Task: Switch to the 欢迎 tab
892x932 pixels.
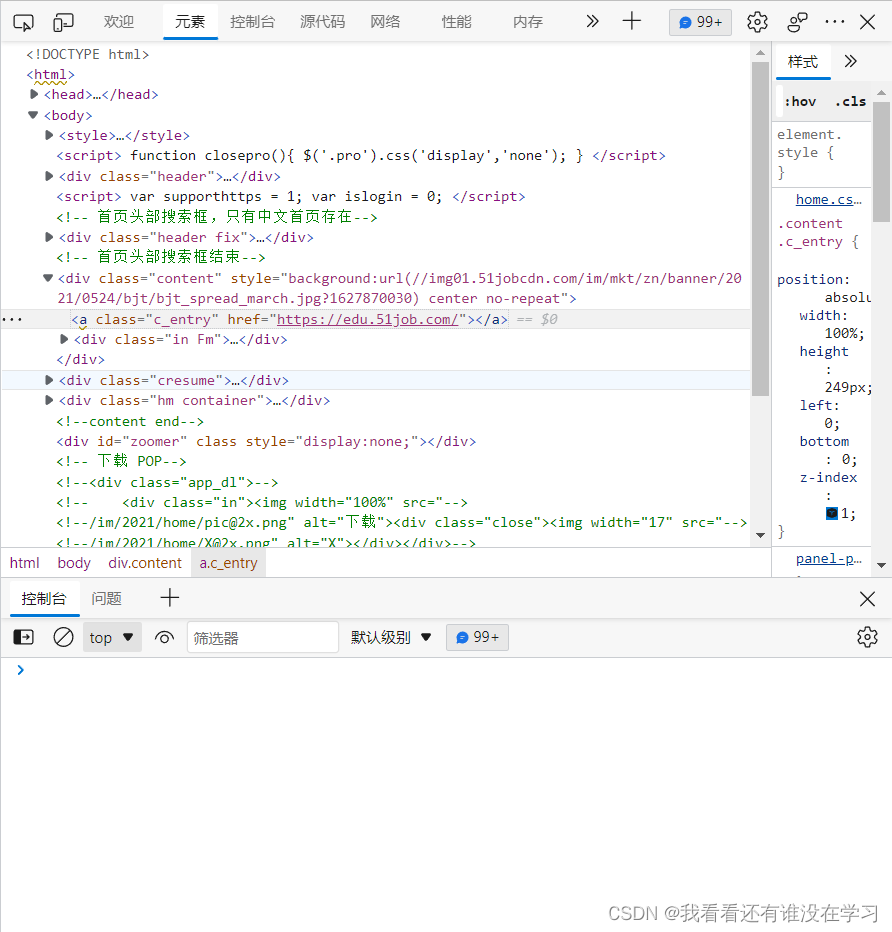Action: pyautogui.click(x=119, y=22)
